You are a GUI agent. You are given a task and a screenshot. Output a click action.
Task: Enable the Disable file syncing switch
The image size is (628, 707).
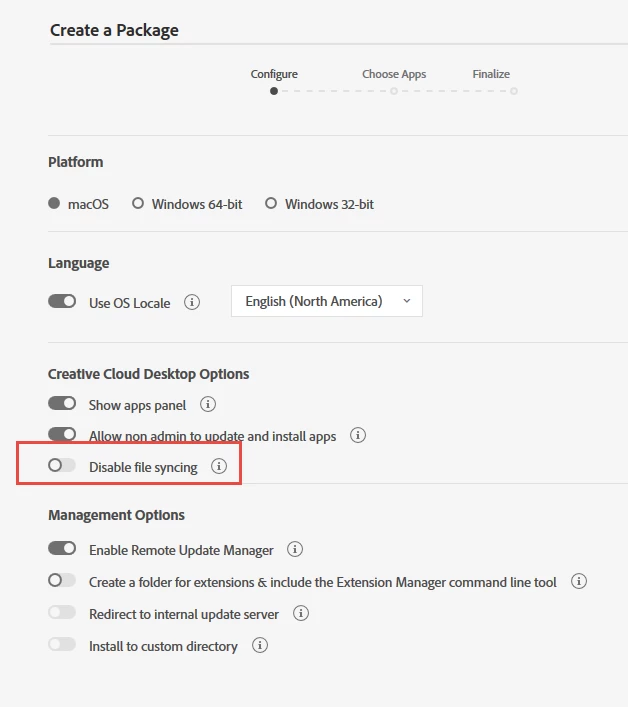(x=62, y=465)
